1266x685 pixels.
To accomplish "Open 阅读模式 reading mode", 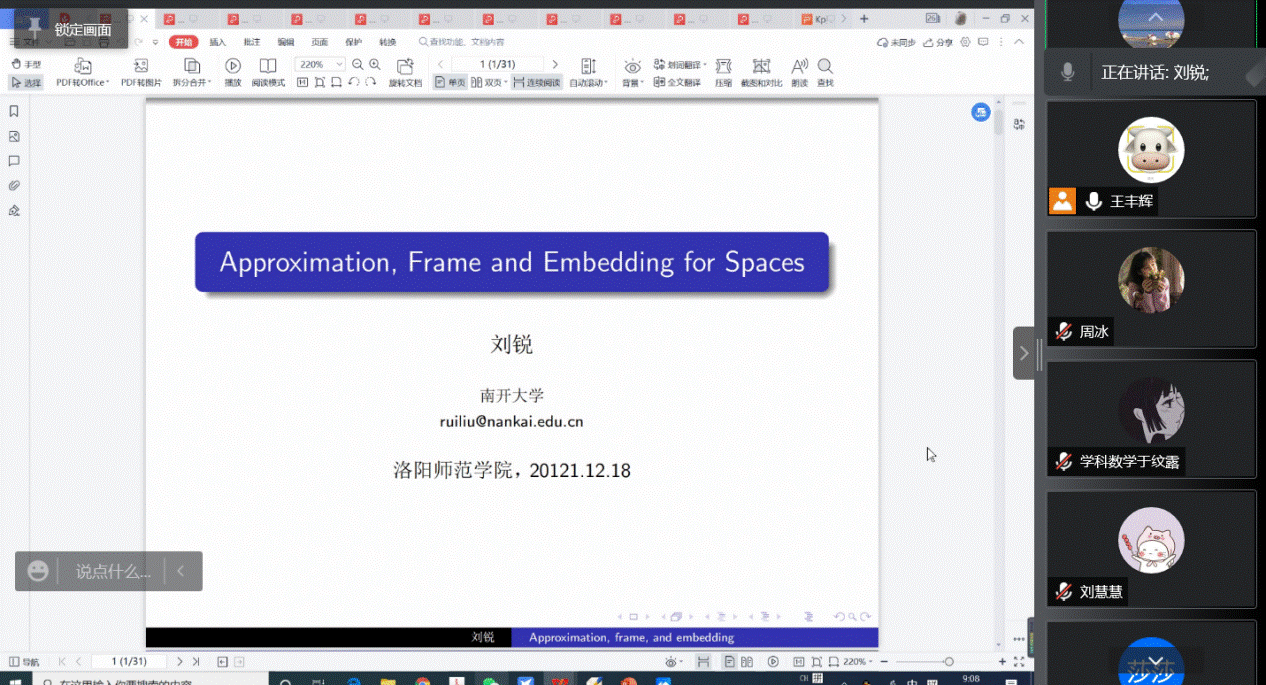I will pos(268,72).
